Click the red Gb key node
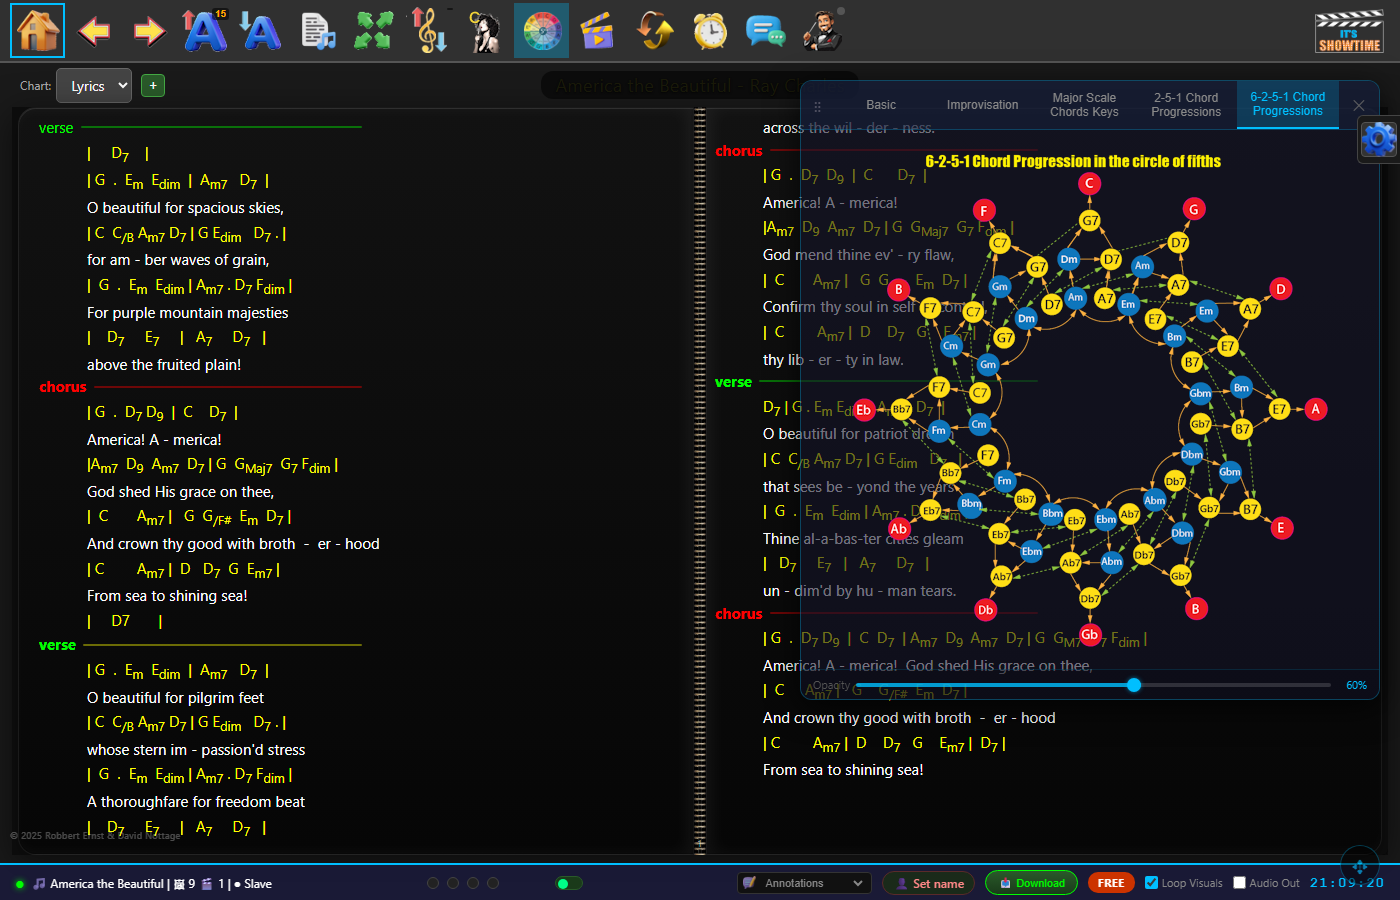This screenshot has width=1400, height=900. pyautogui.click(x=1090, y=634)
